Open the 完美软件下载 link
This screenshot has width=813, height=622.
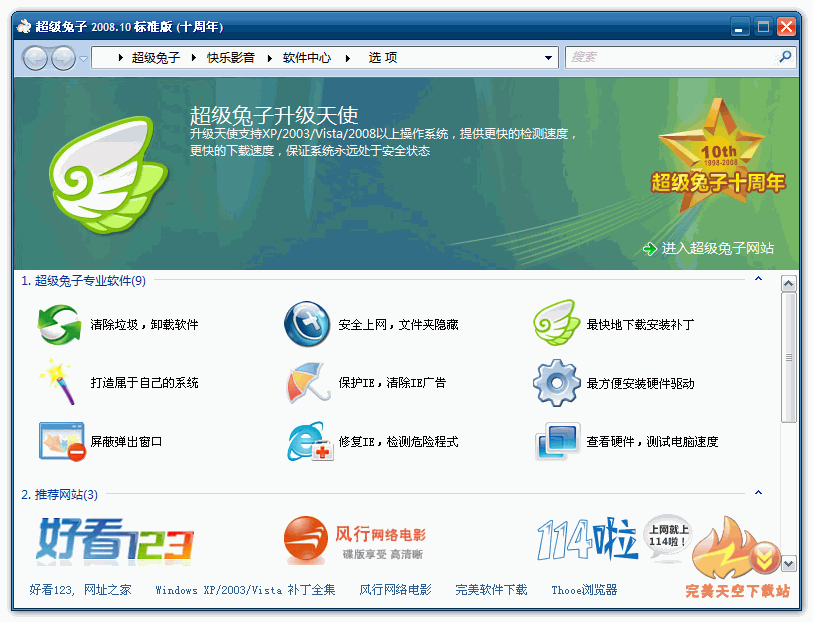491,590
